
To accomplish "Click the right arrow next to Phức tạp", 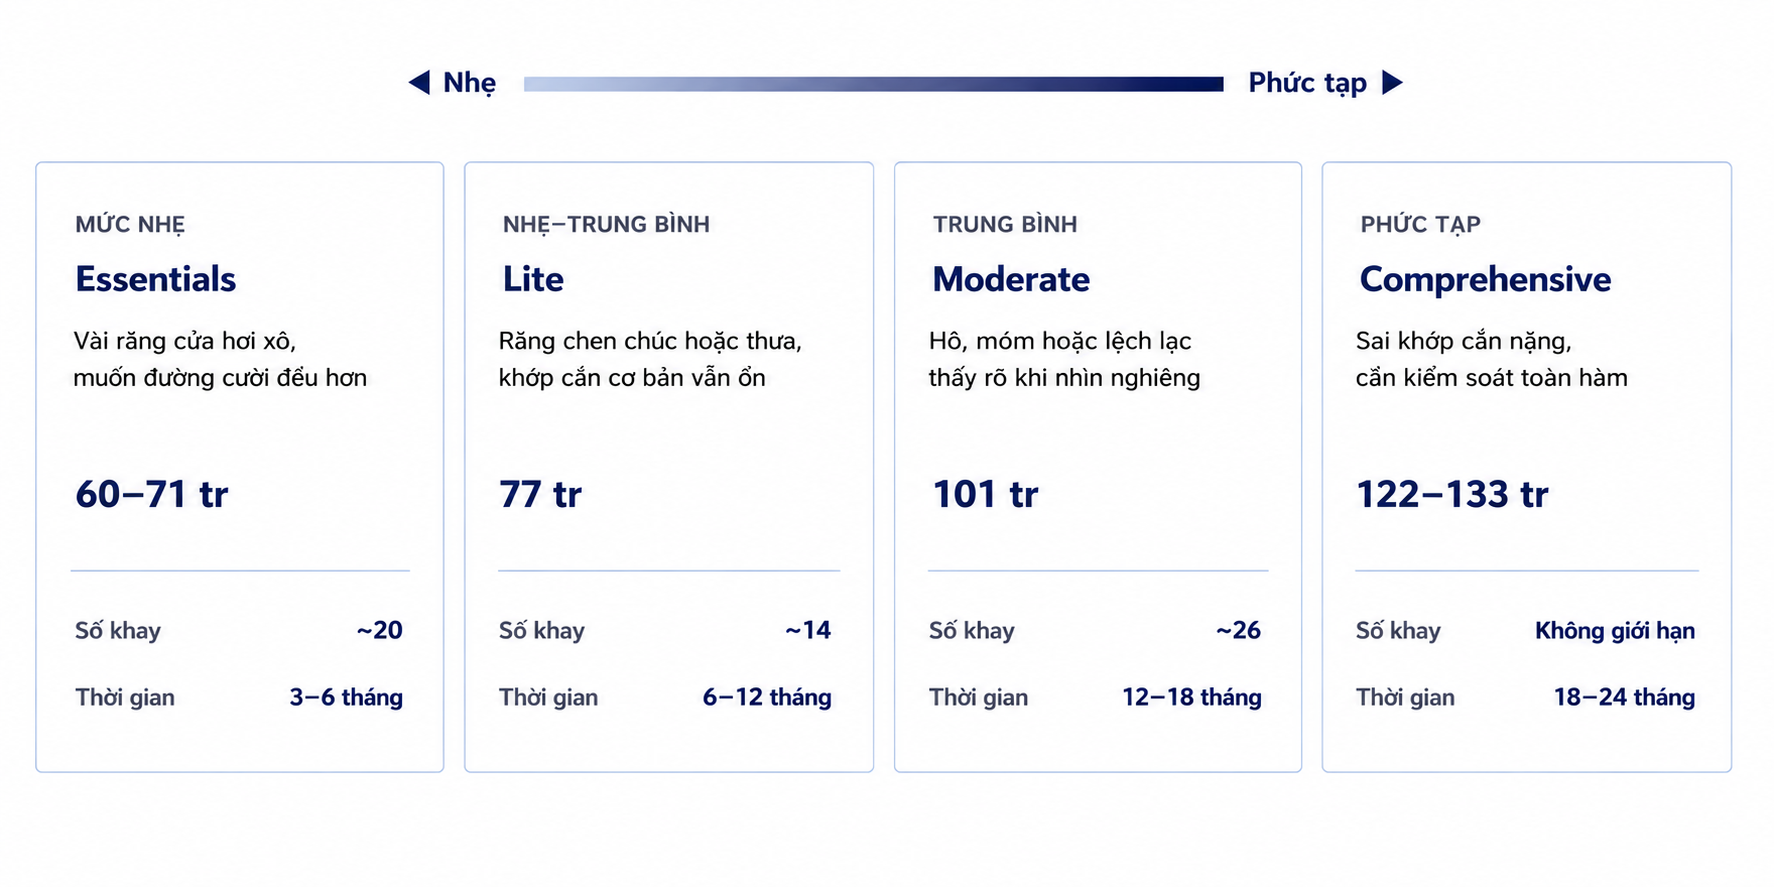I will pyautogui.click(x=1392, y=82).
